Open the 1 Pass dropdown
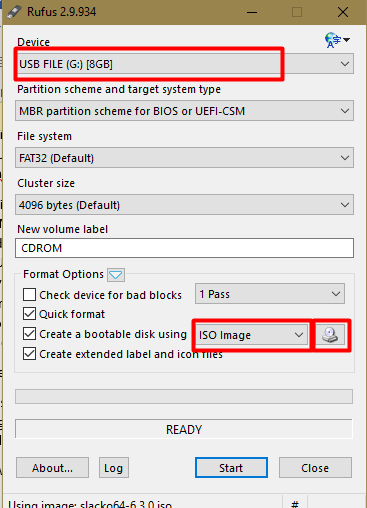 [270, 294]
